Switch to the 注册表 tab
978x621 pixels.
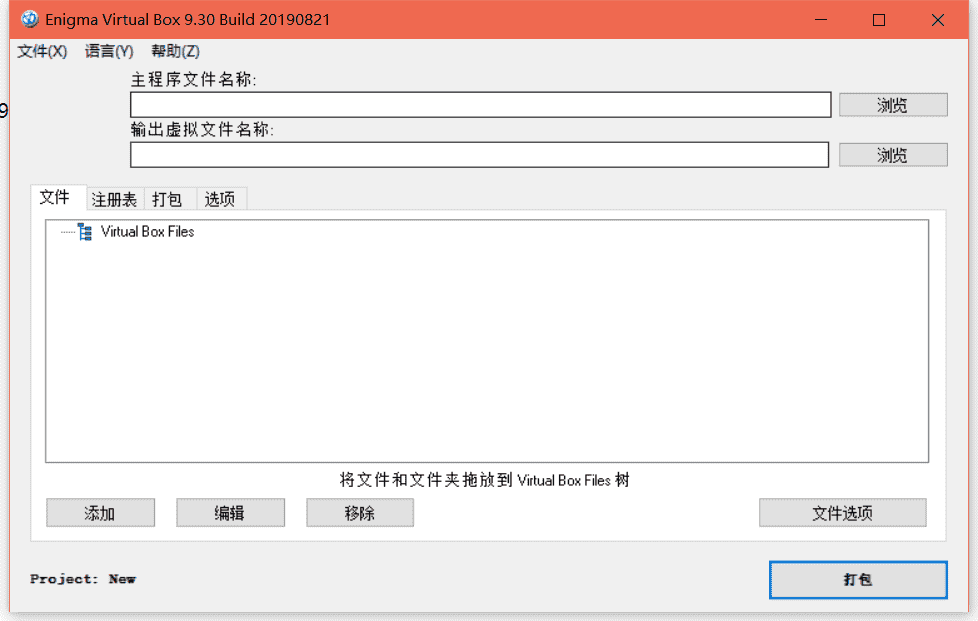click(115, 200)
